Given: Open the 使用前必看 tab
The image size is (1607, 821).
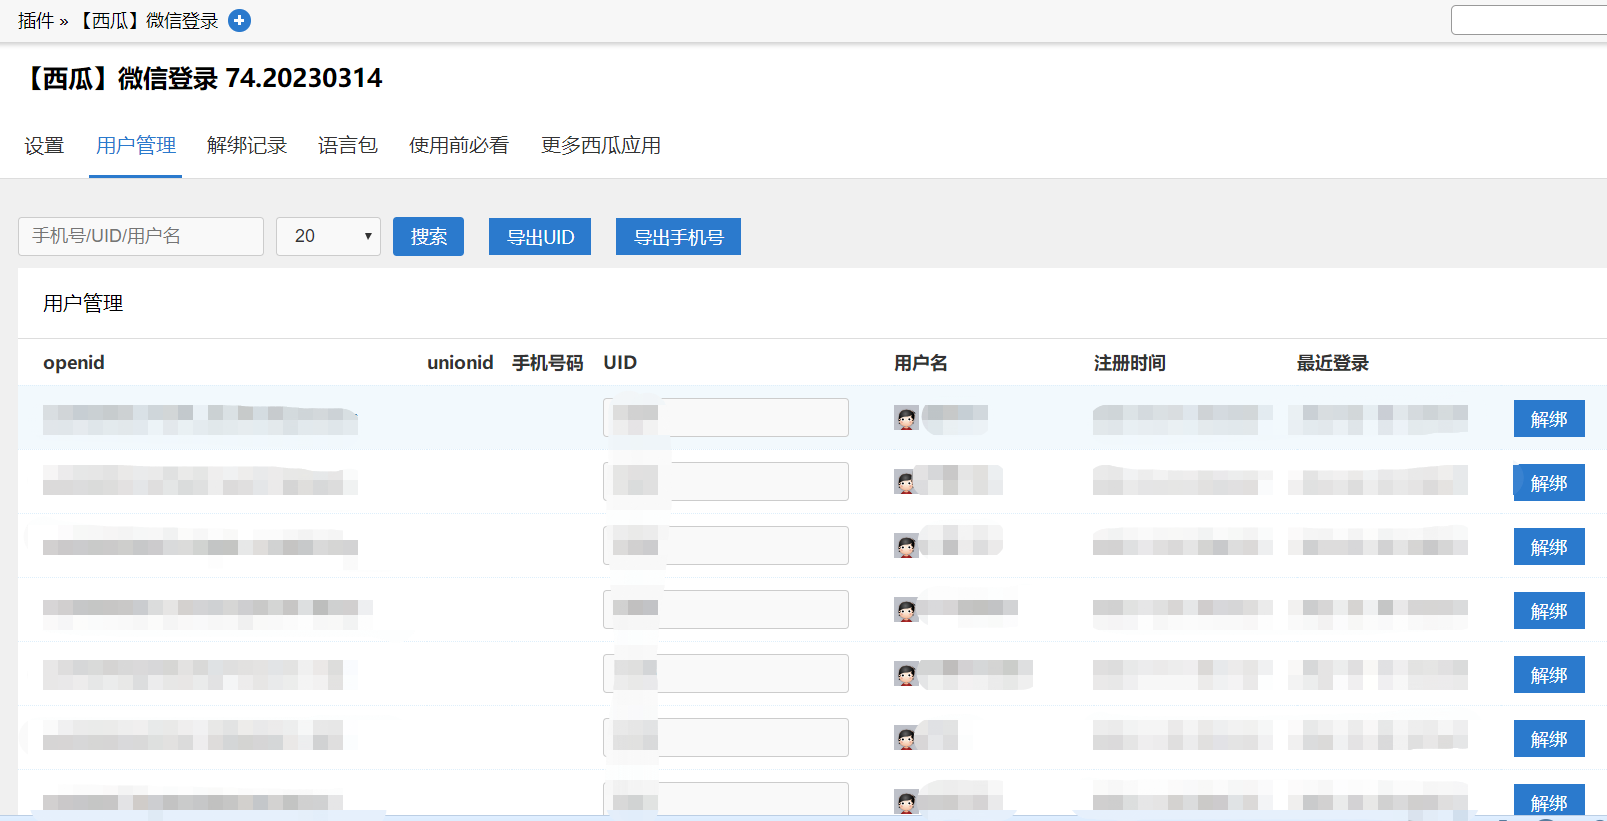Looking at the screenshot, I should point(459,146).
